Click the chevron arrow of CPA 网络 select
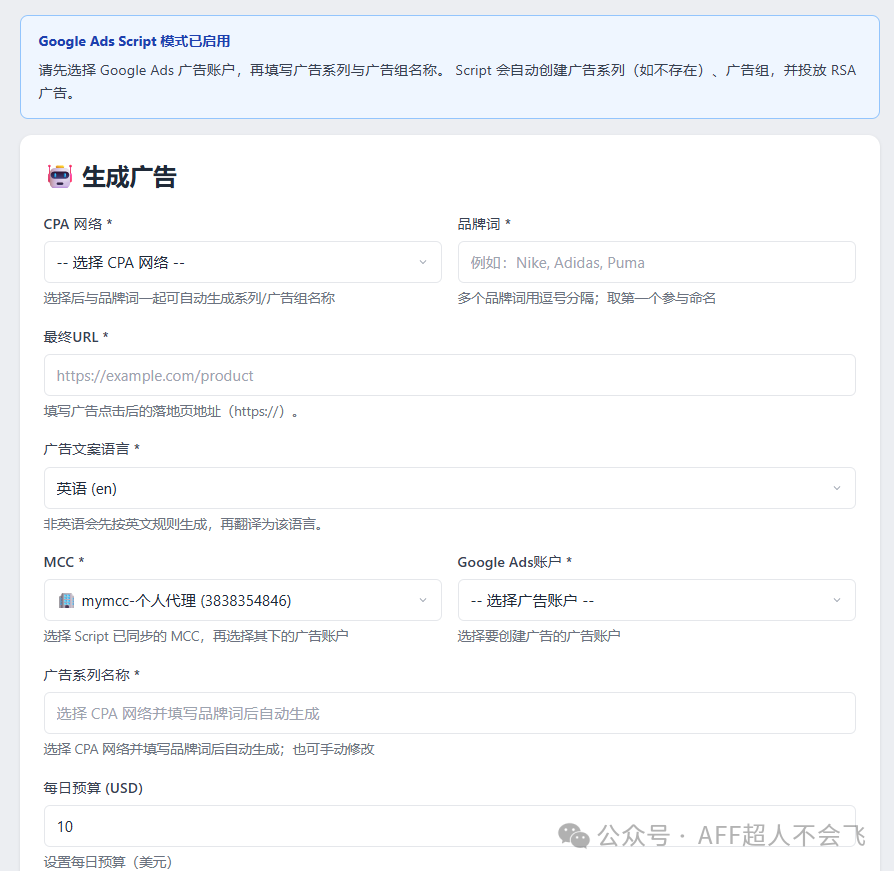This screenshot has height=871, width=894. tap(423, 262)
